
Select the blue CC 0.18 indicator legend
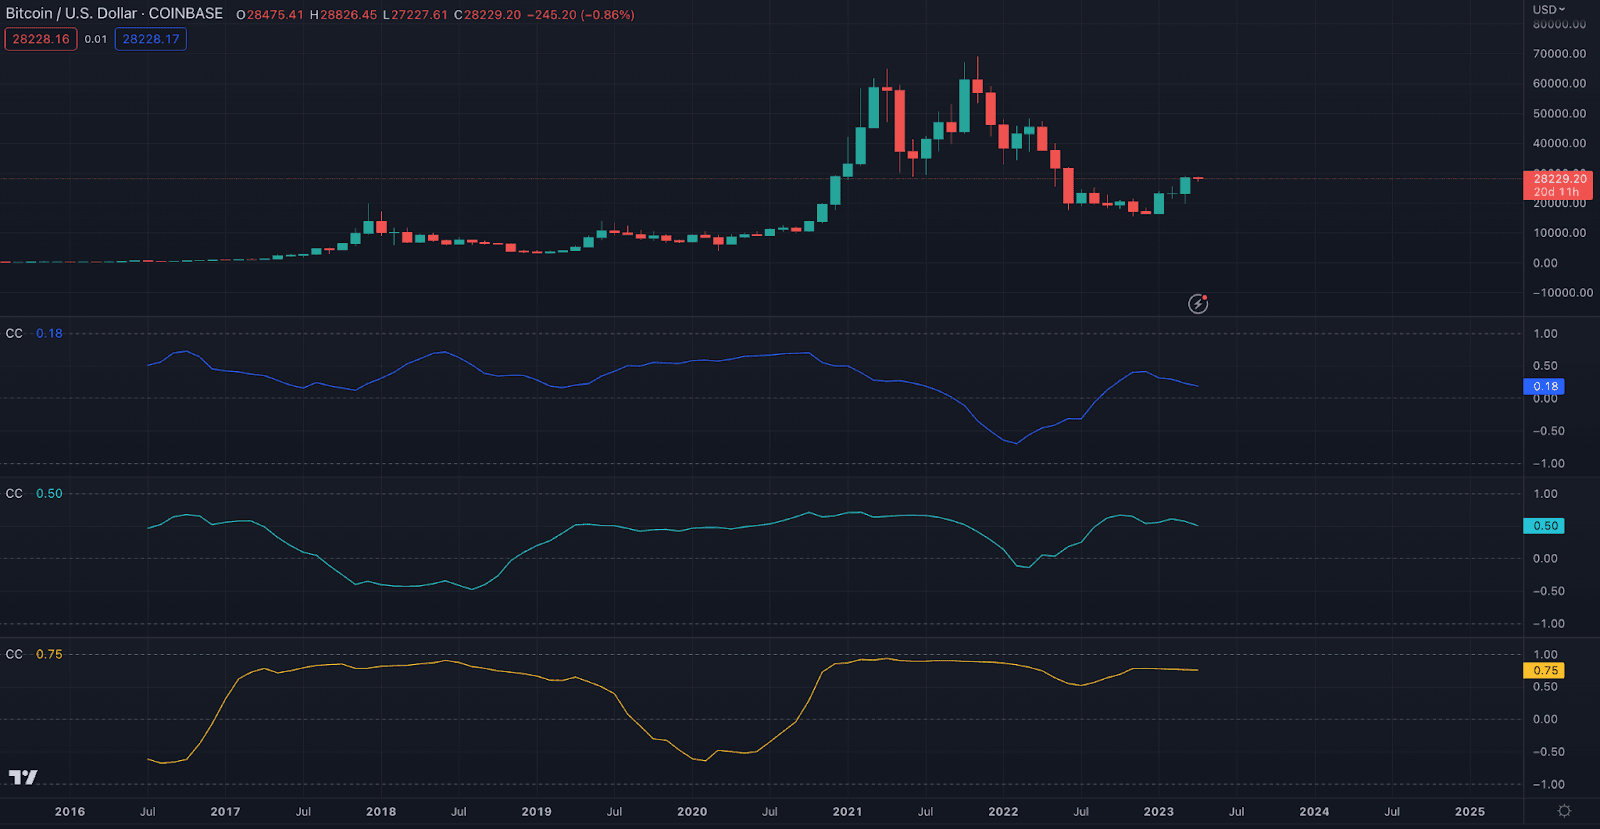tap(34, 333)
